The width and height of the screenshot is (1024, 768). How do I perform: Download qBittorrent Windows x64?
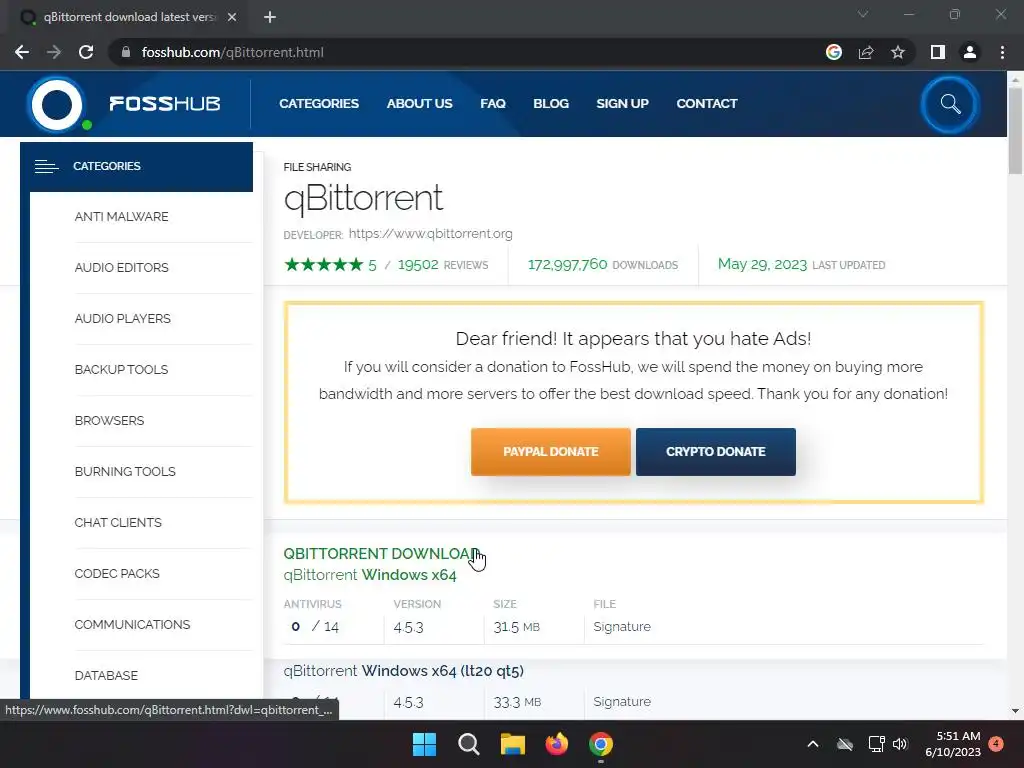coord(370,575)
